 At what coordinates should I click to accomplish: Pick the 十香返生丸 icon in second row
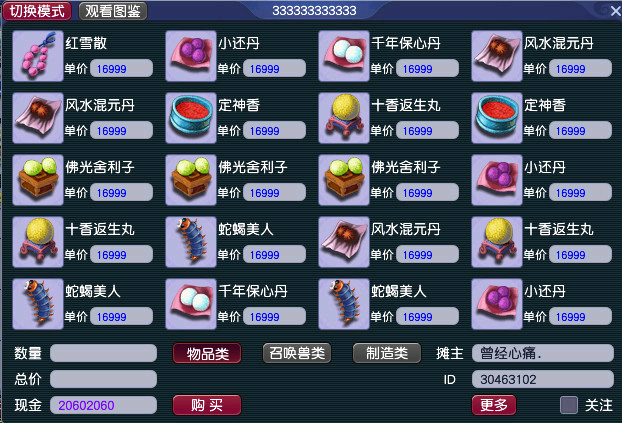(344, 118)
